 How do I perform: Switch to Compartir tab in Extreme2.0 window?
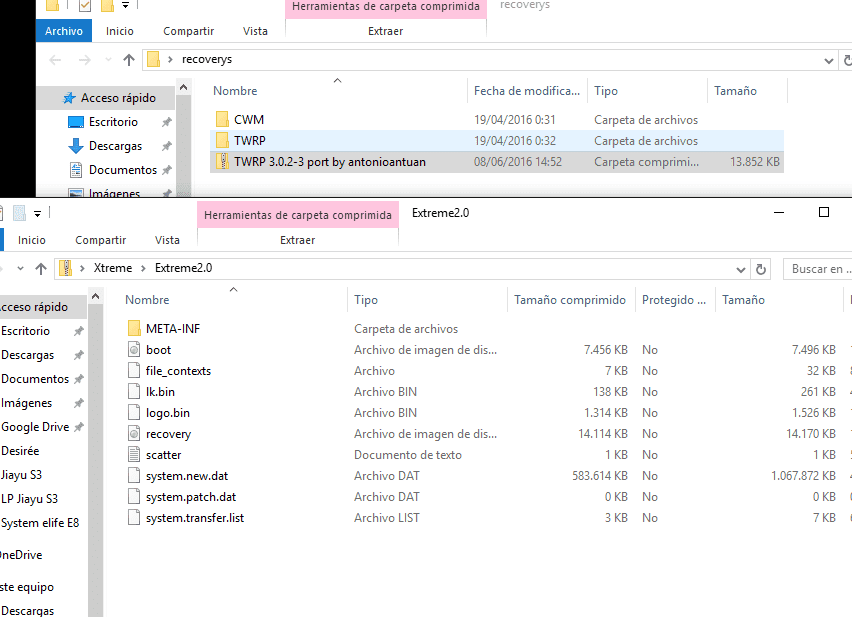tap(101, 240)
